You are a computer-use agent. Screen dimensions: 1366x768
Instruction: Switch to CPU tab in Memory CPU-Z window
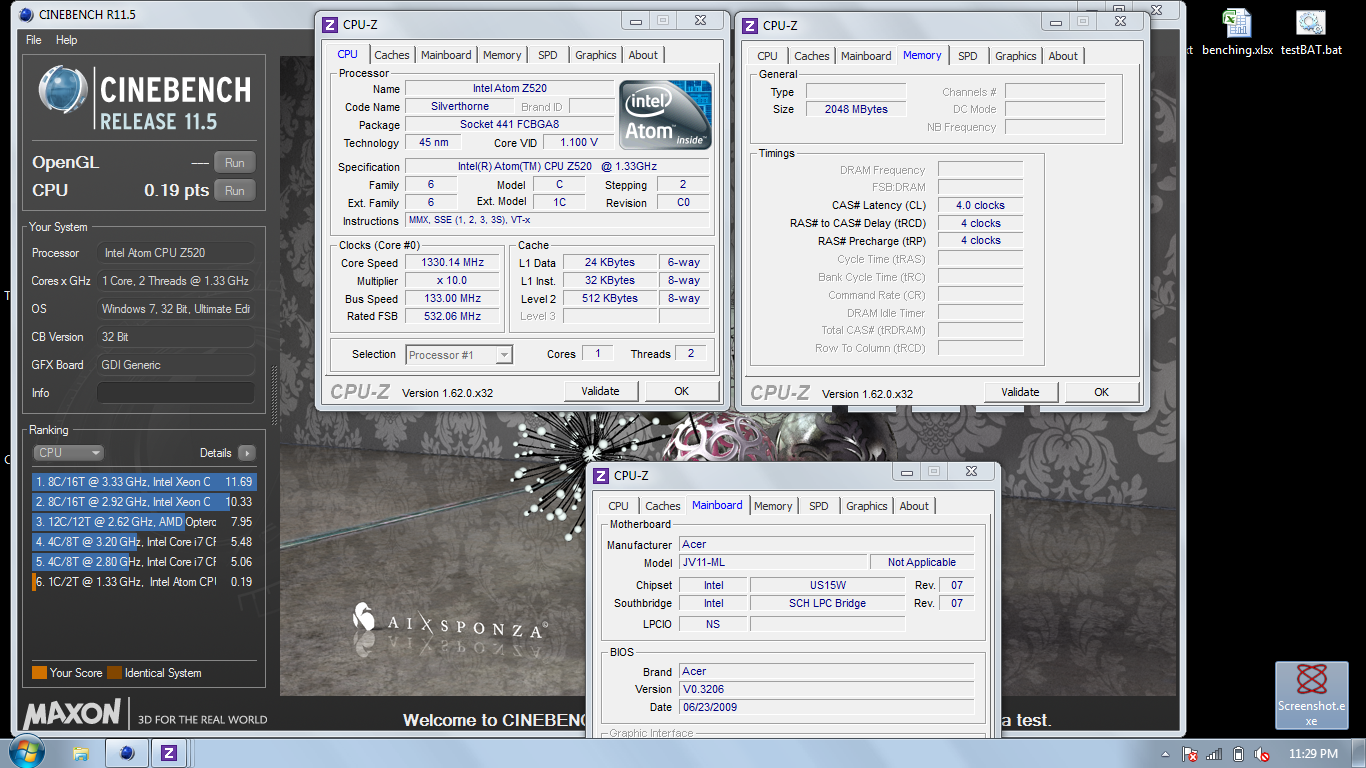point(767,57)
